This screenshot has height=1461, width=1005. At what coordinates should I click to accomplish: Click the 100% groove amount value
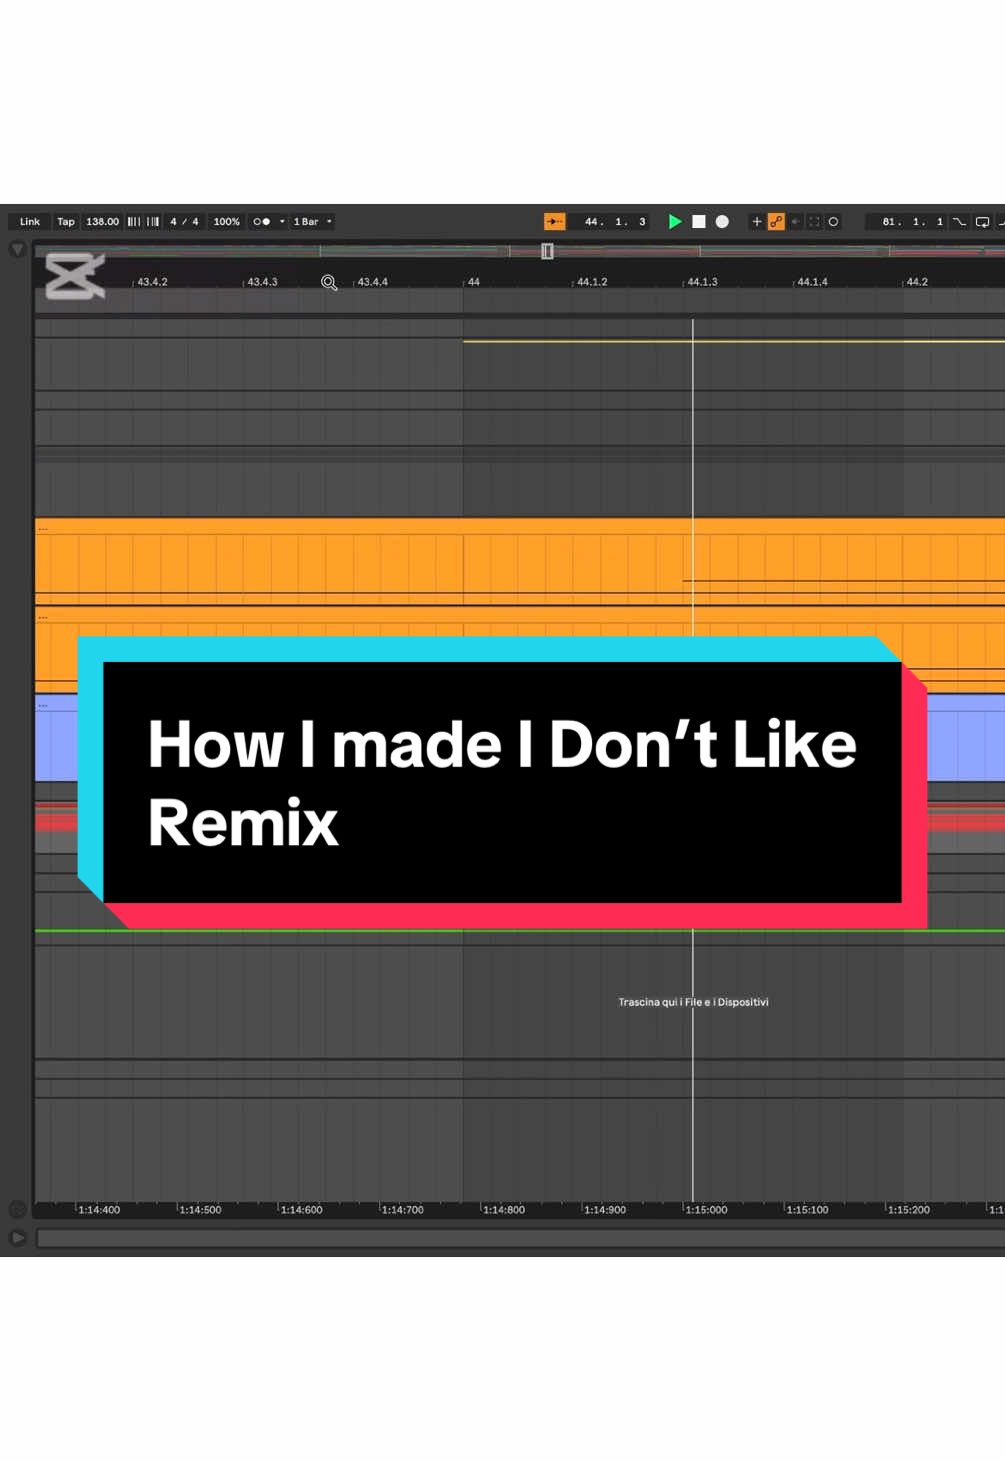(x=226, y=222)
